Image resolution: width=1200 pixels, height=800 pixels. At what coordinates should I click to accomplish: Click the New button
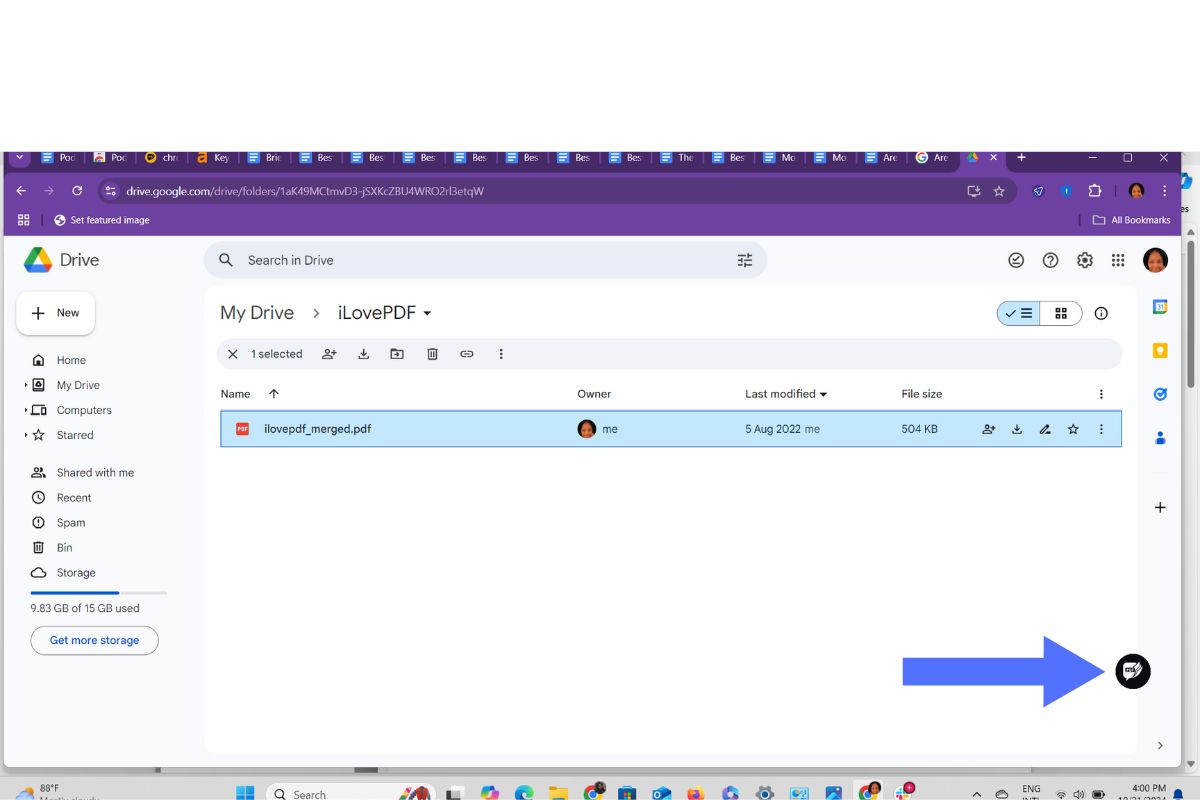56,313
